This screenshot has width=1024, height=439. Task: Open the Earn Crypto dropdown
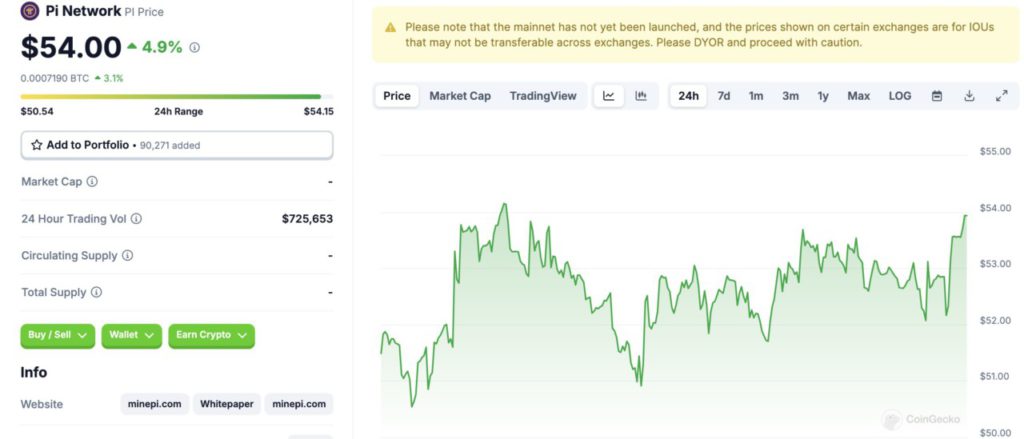point(211,335)
